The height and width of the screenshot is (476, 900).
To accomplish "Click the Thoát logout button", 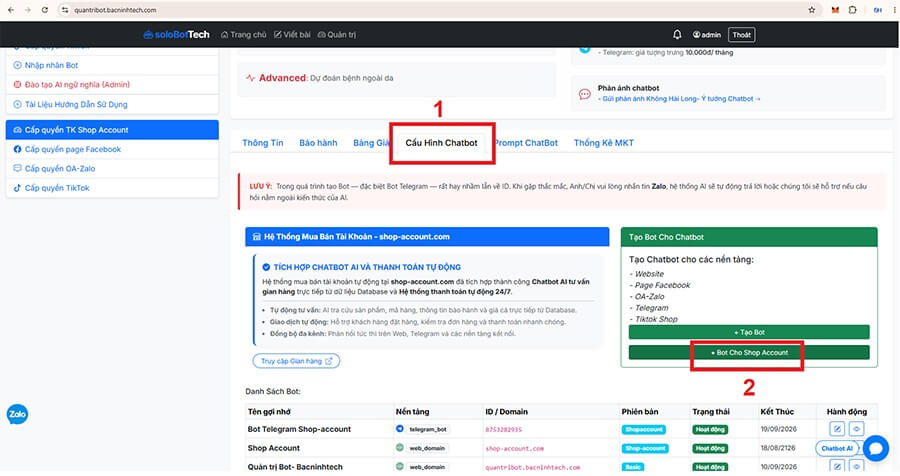I will [x=742, y=34].
